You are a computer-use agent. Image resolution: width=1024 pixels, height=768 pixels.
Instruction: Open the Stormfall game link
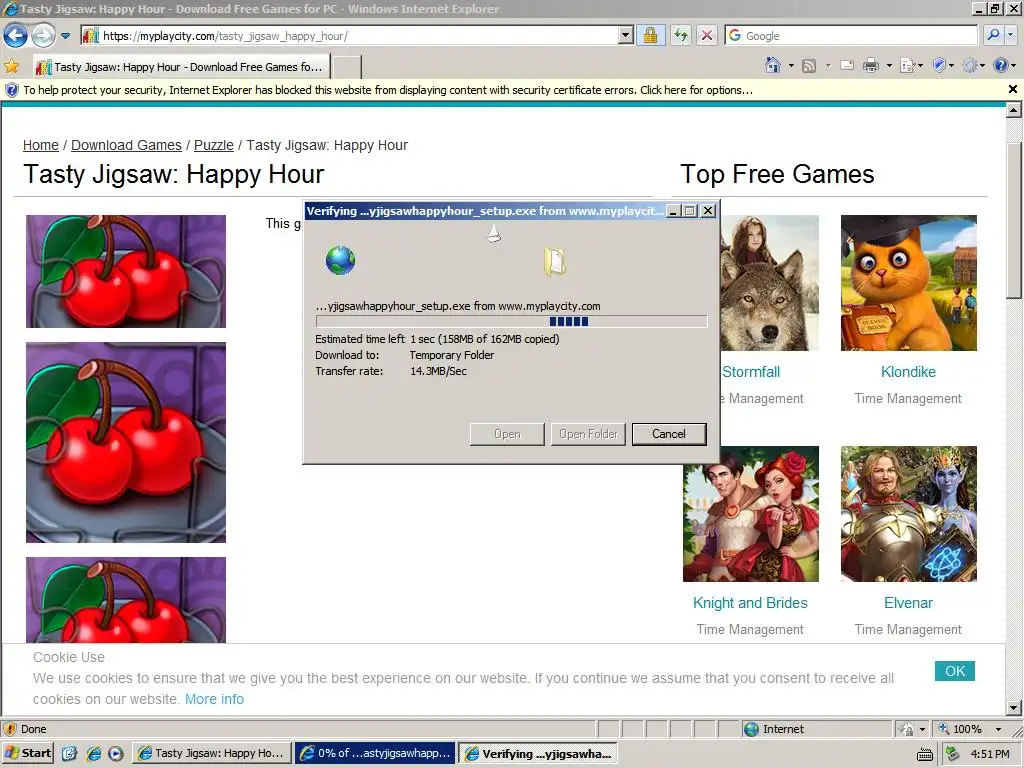(x=751, y=372)
